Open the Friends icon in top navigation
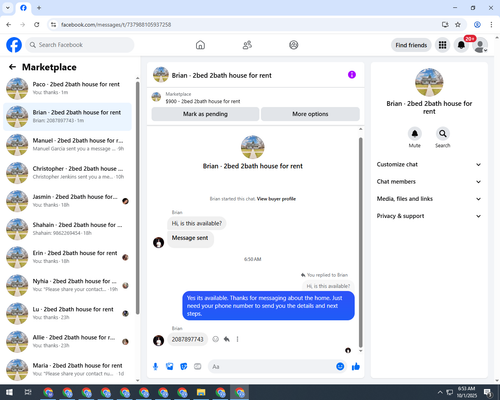500x400 pixels. 247,45
